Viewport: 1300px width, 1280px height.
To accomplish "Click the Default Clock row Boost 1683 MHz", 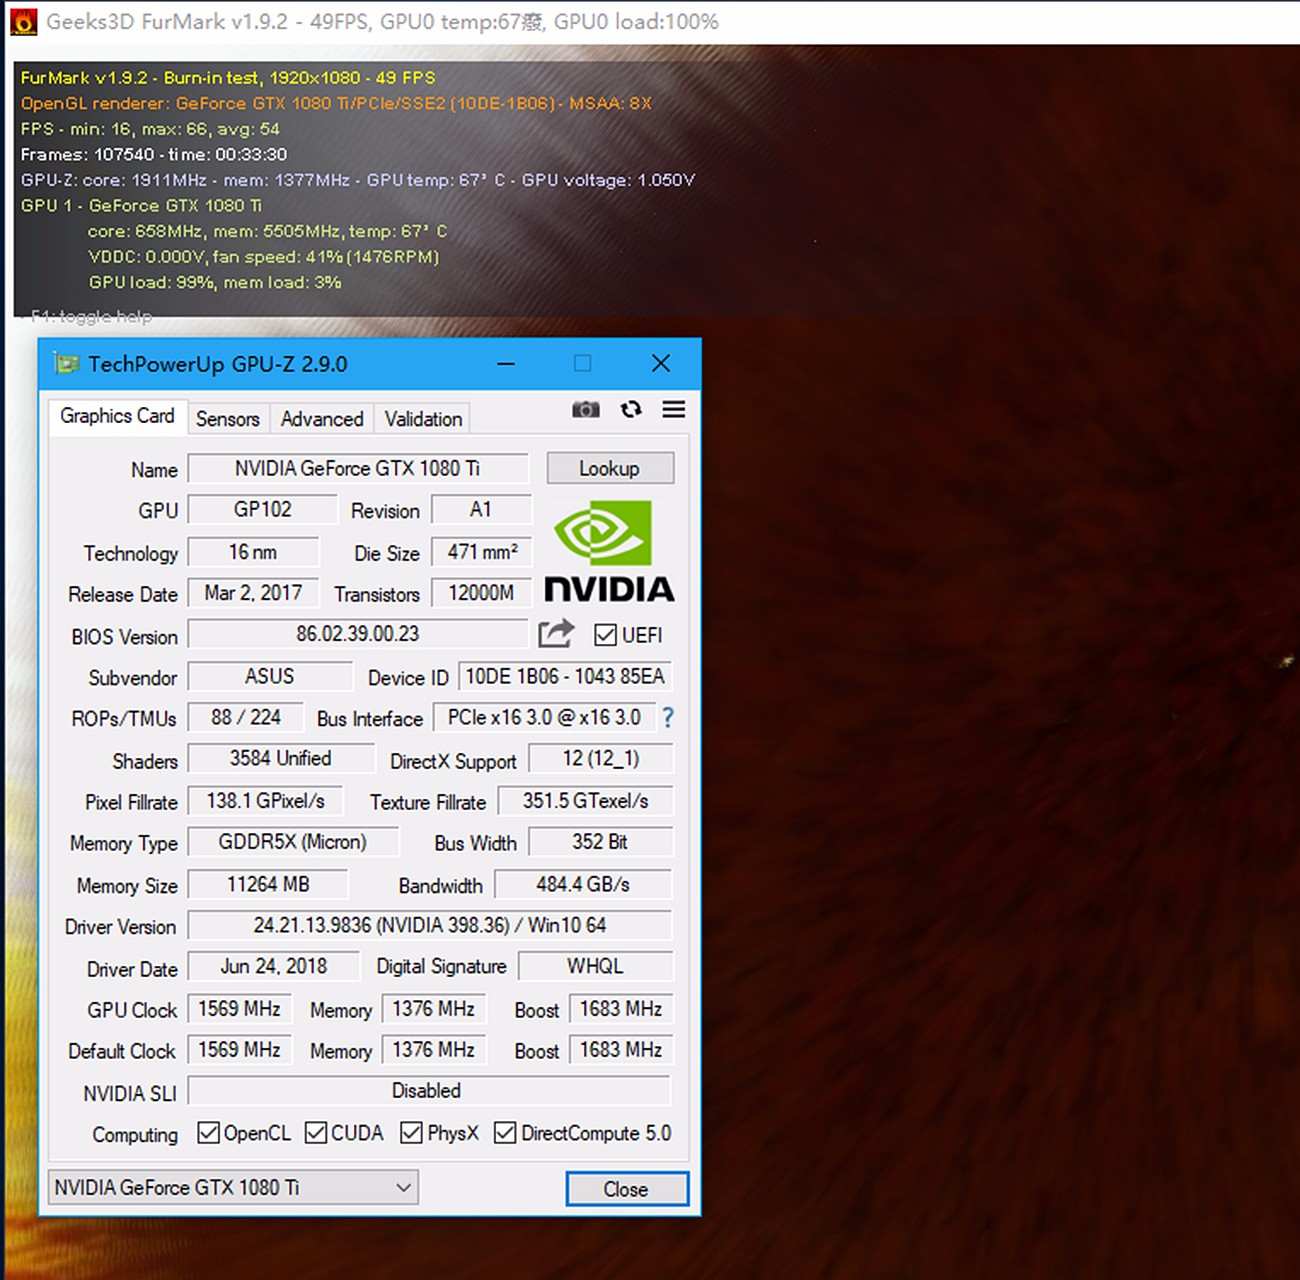I will (621, 1050).
